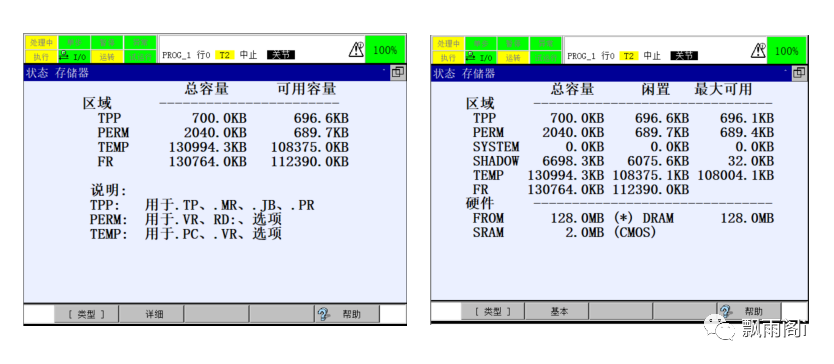Click PROC_1 program name in right screen
The image size is (834, 364).
[581, 56]
